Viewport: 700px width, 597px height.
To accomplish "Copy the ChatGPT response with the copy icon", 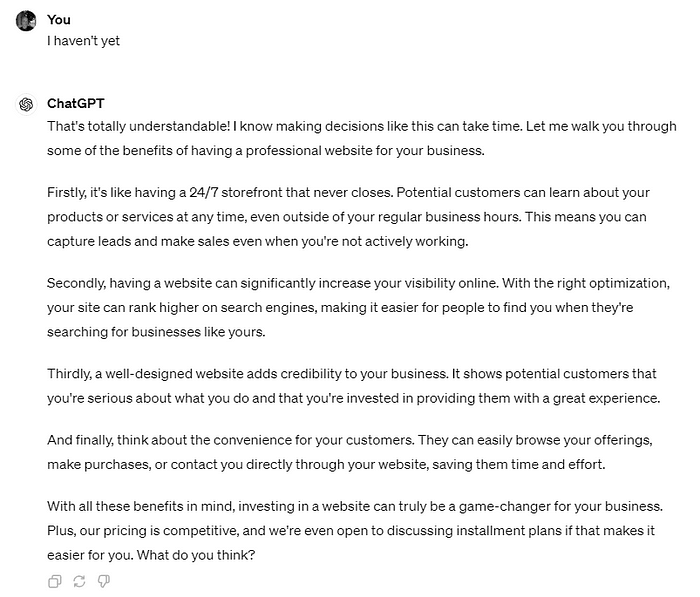I will coord(54,581).
